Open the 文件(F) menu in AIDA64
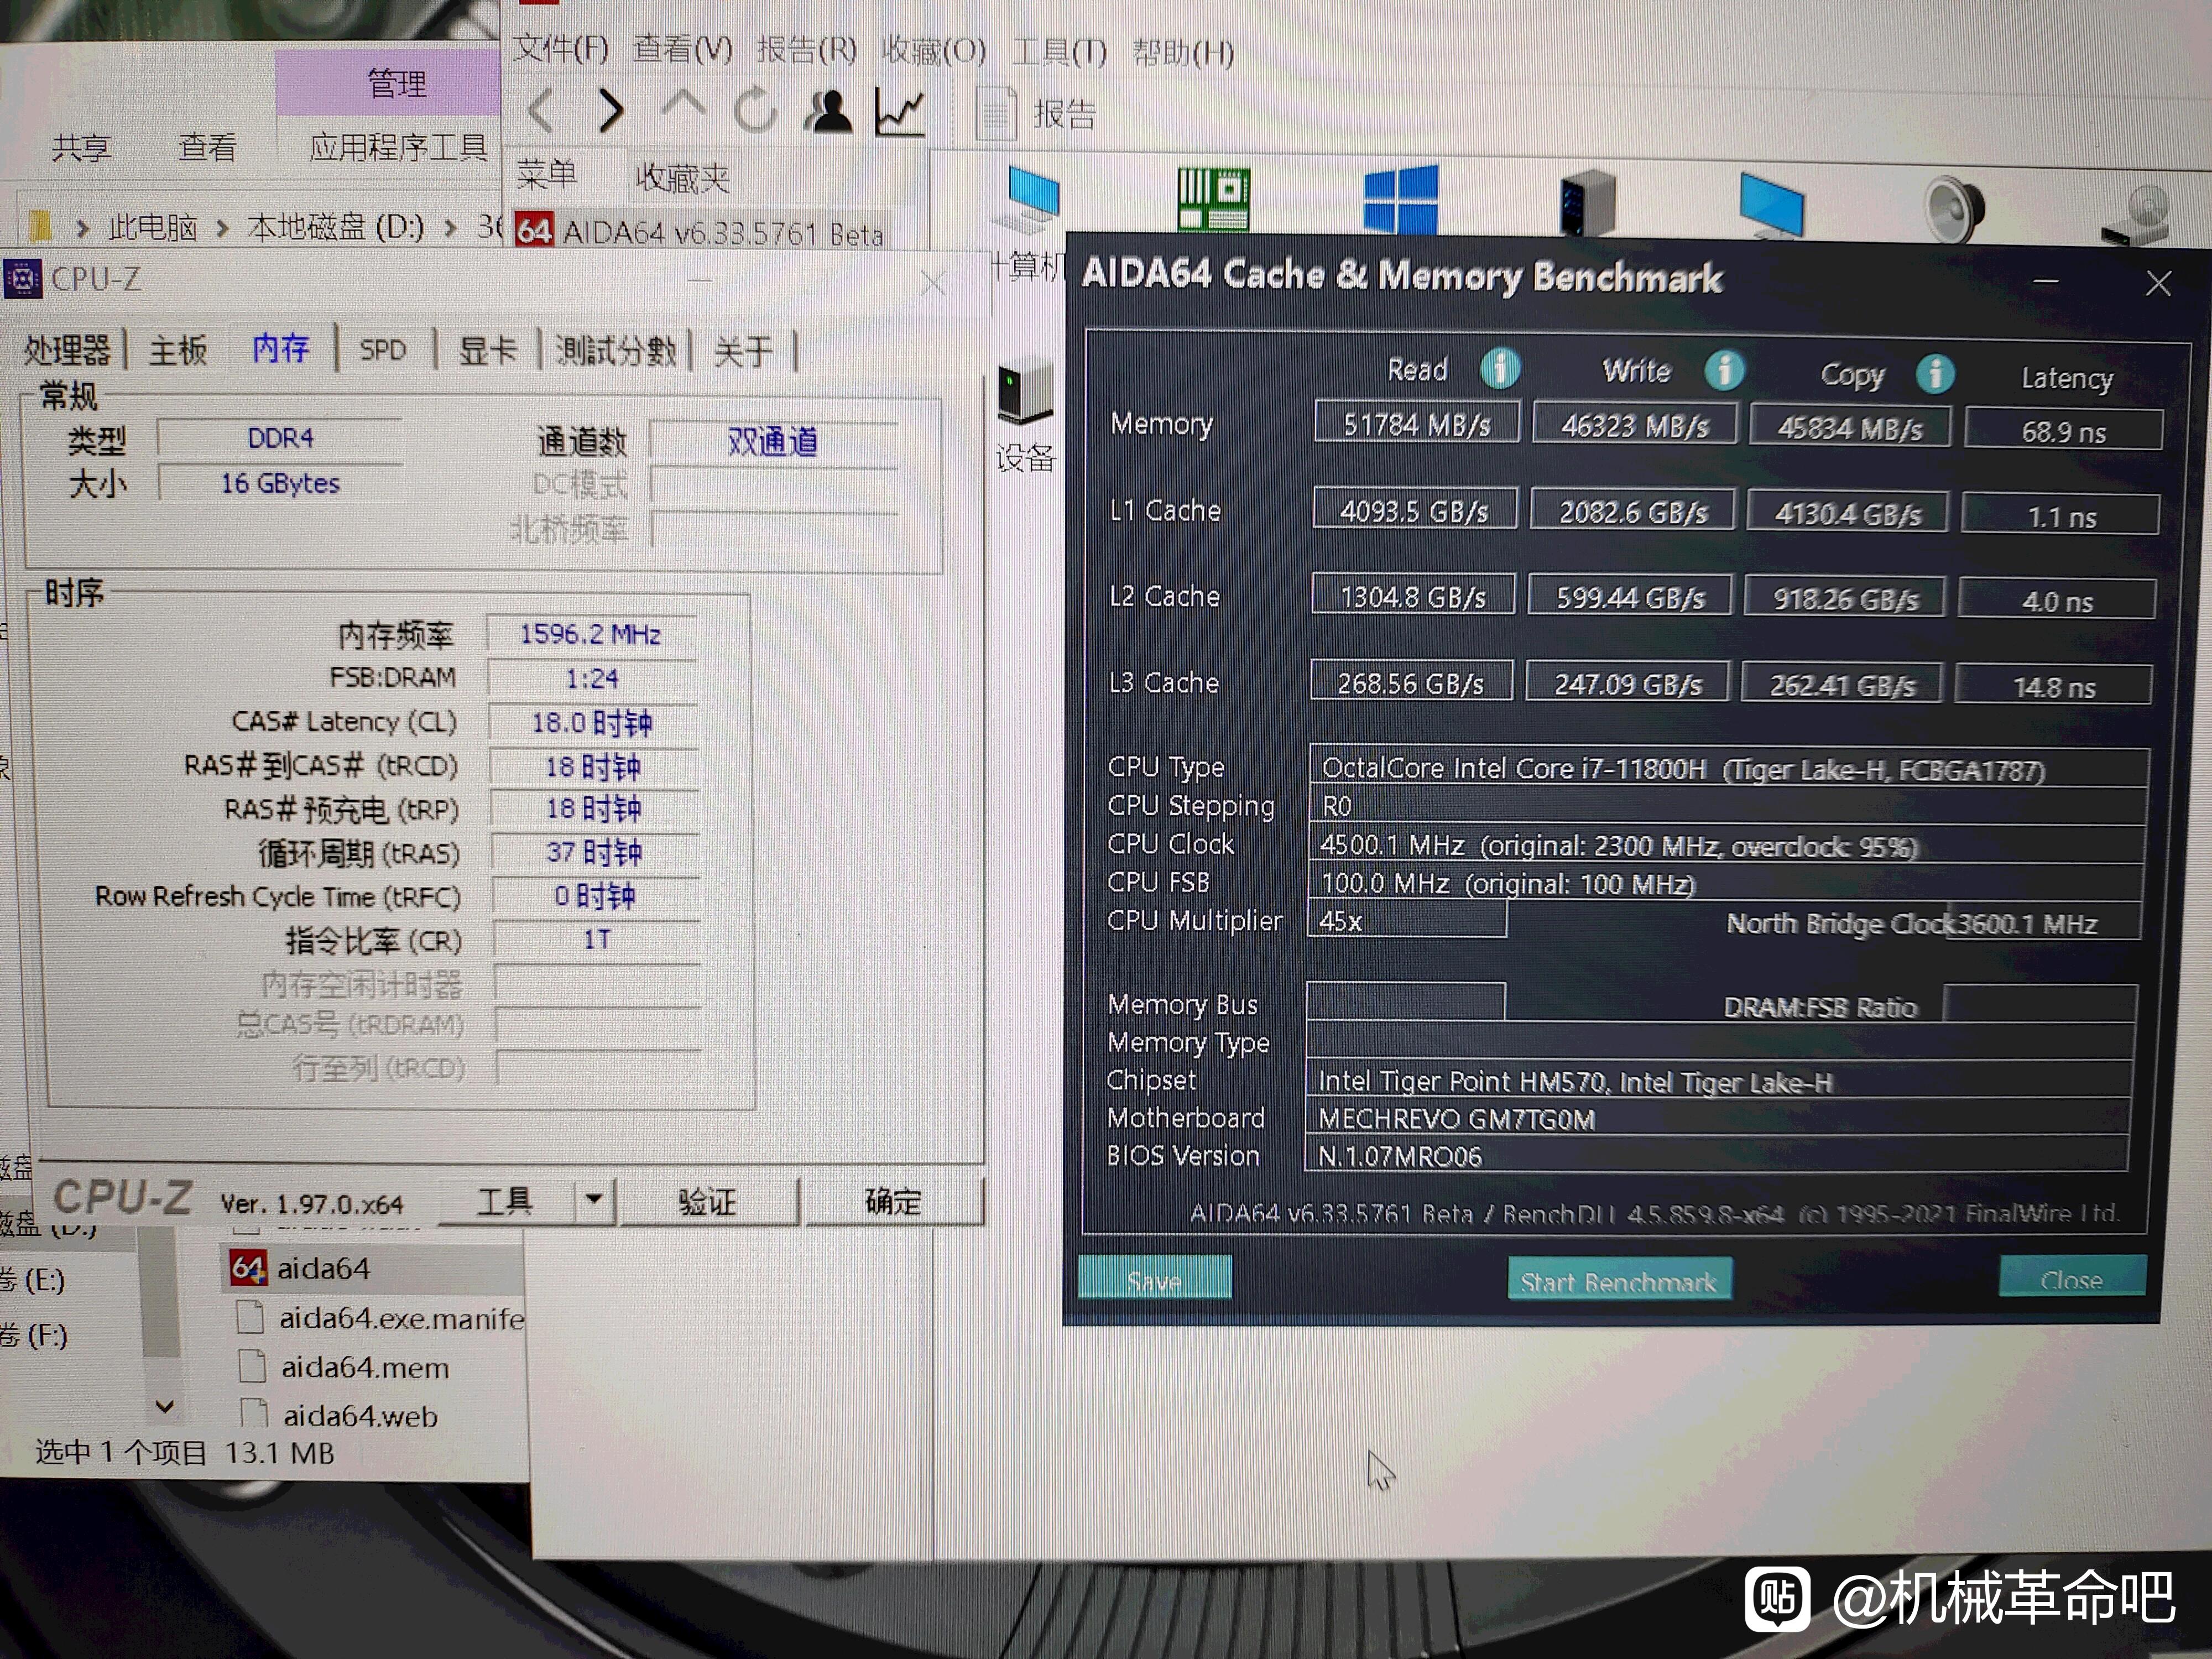This screenshot has width=2212, height=1659. click(561, 48)
